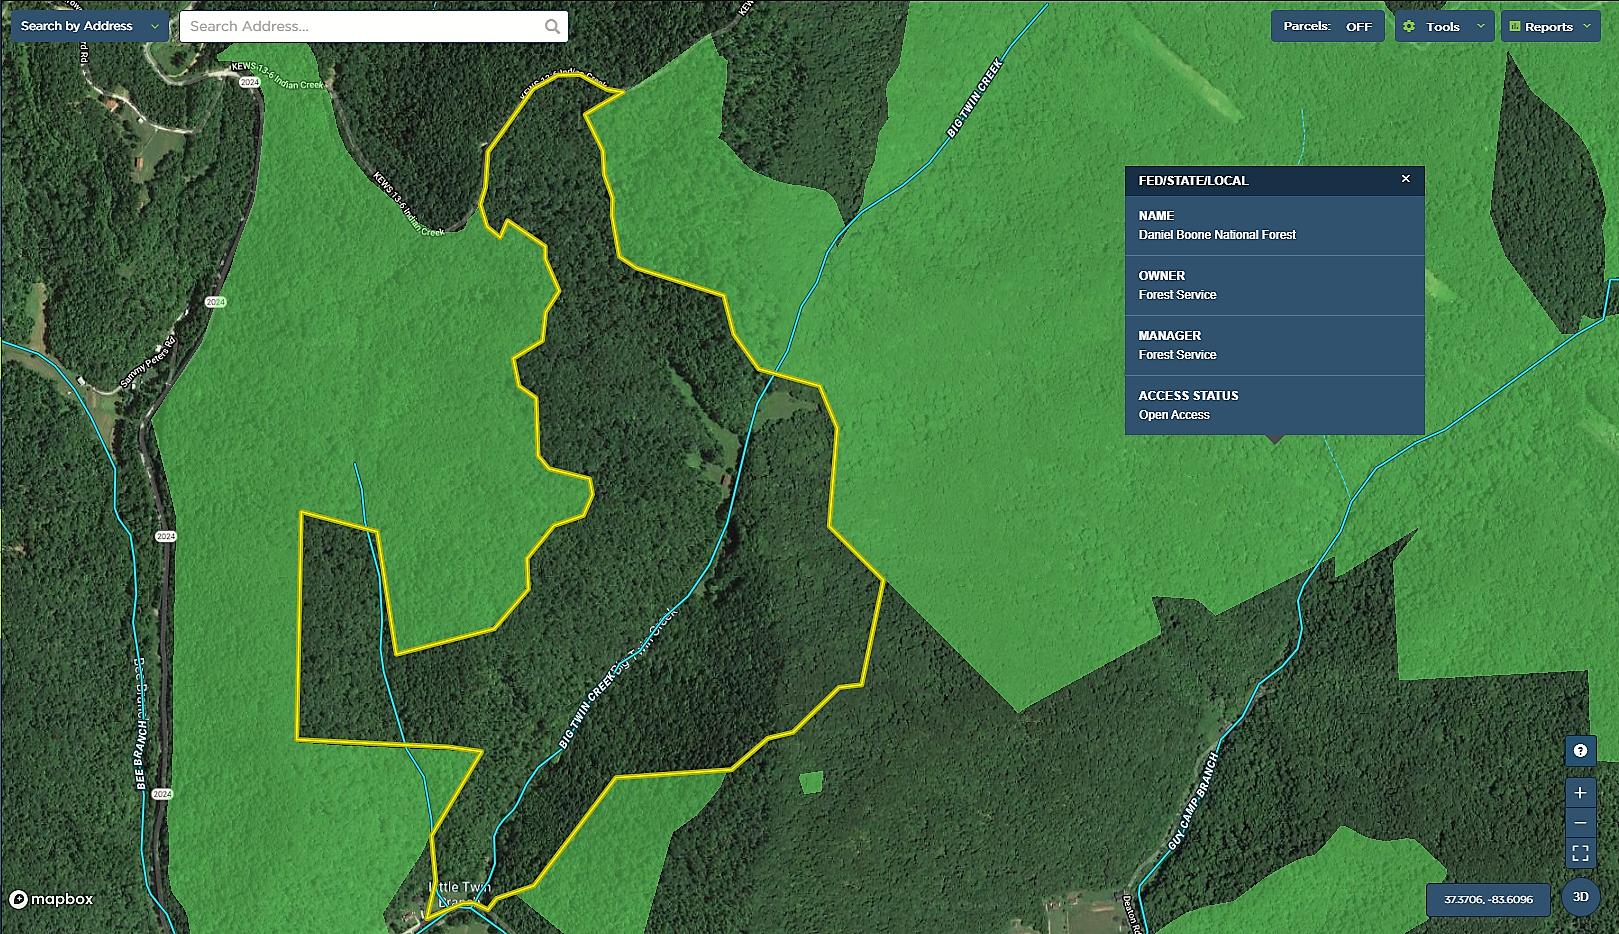Click the Big Twin Creek label inside parcel
This screenshot has height=934, width=1619.
(x=588, y=710)
